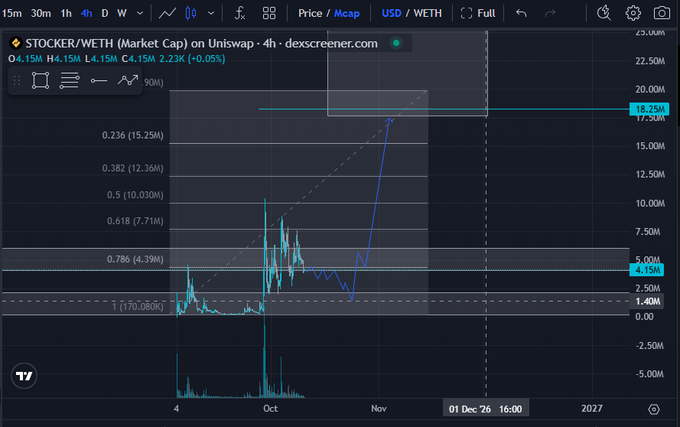Click the 0.236 (15.25M) Fib level label
680x427 pixels.
[133, 136]
